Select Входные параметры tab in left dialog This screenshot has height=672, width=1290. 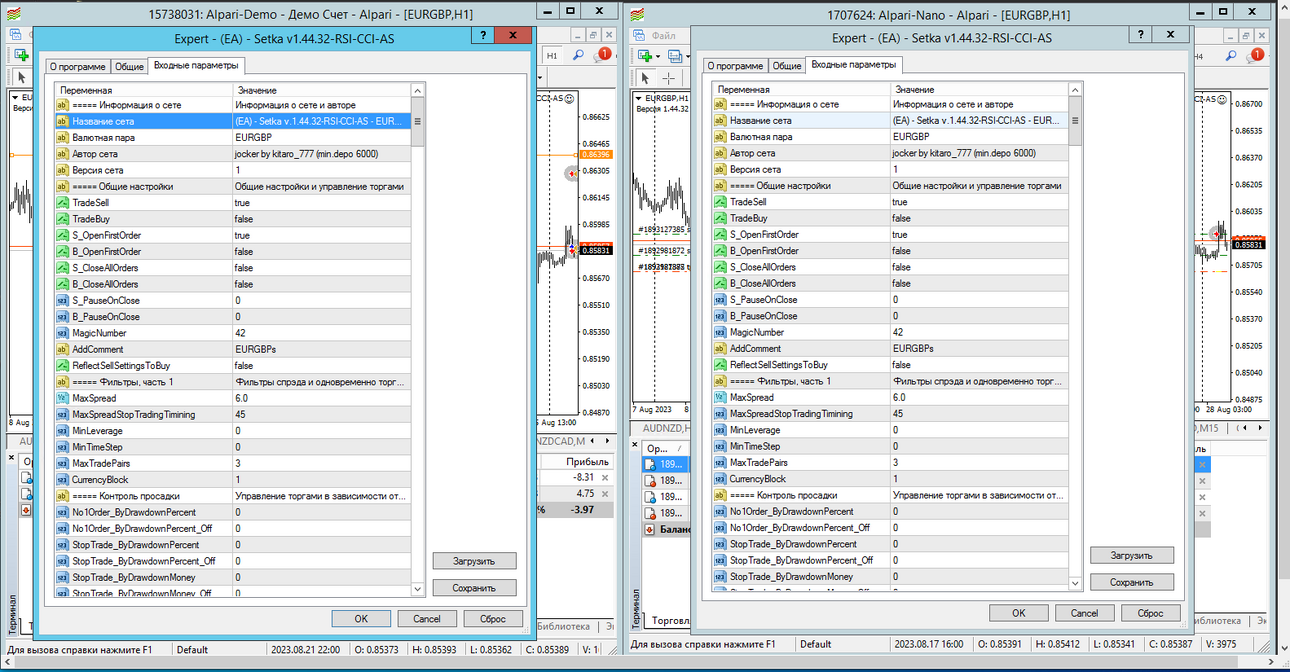click(196, 66)
